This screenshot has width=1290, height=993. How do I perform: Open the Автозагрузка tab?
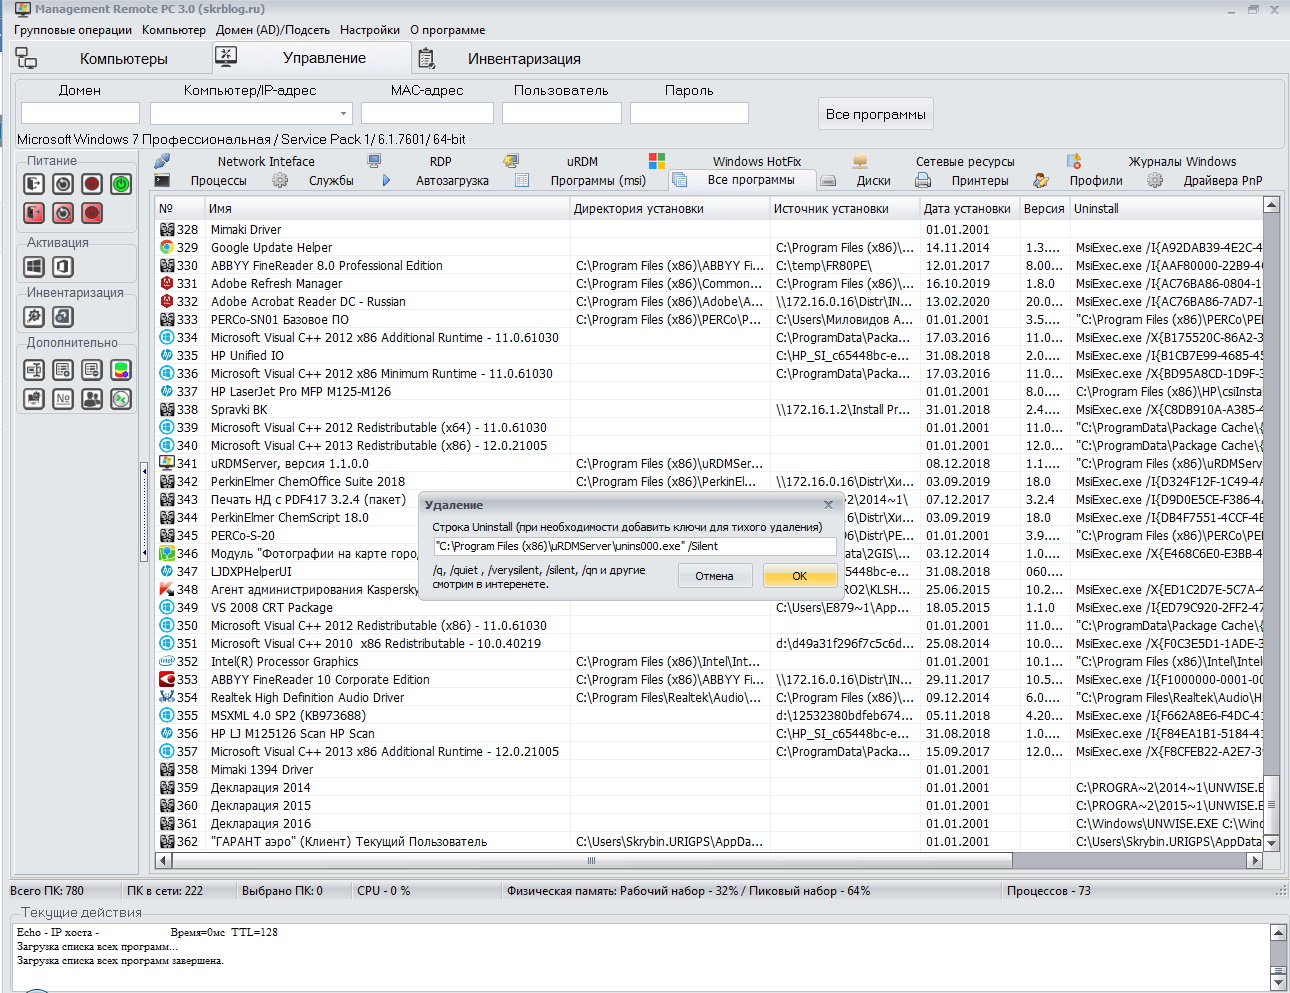[452, 181]
